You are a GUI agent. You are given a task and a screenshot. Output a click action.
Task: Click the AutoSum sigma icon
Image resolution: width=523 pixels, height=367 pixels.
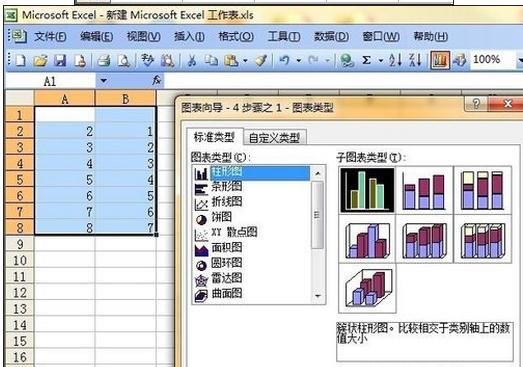pyautogui.click(x=366, y=60)
